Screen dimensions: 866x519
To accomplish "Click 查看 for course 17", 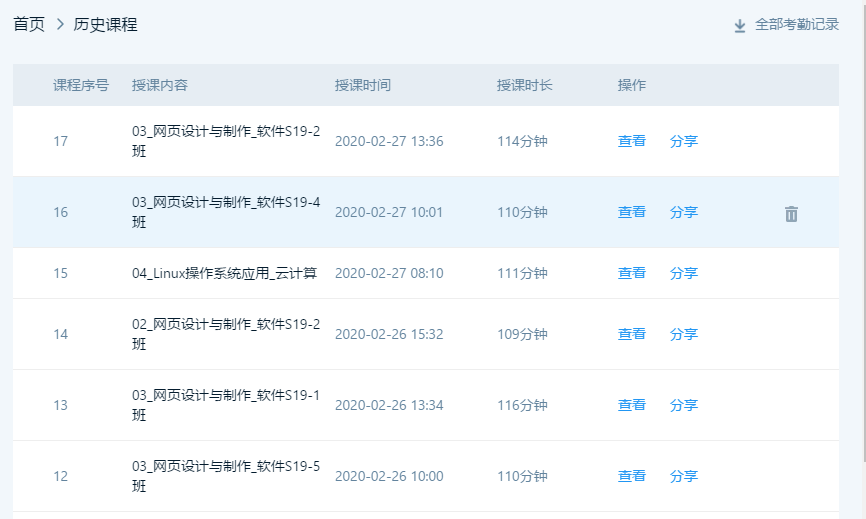I will point(631,141).
